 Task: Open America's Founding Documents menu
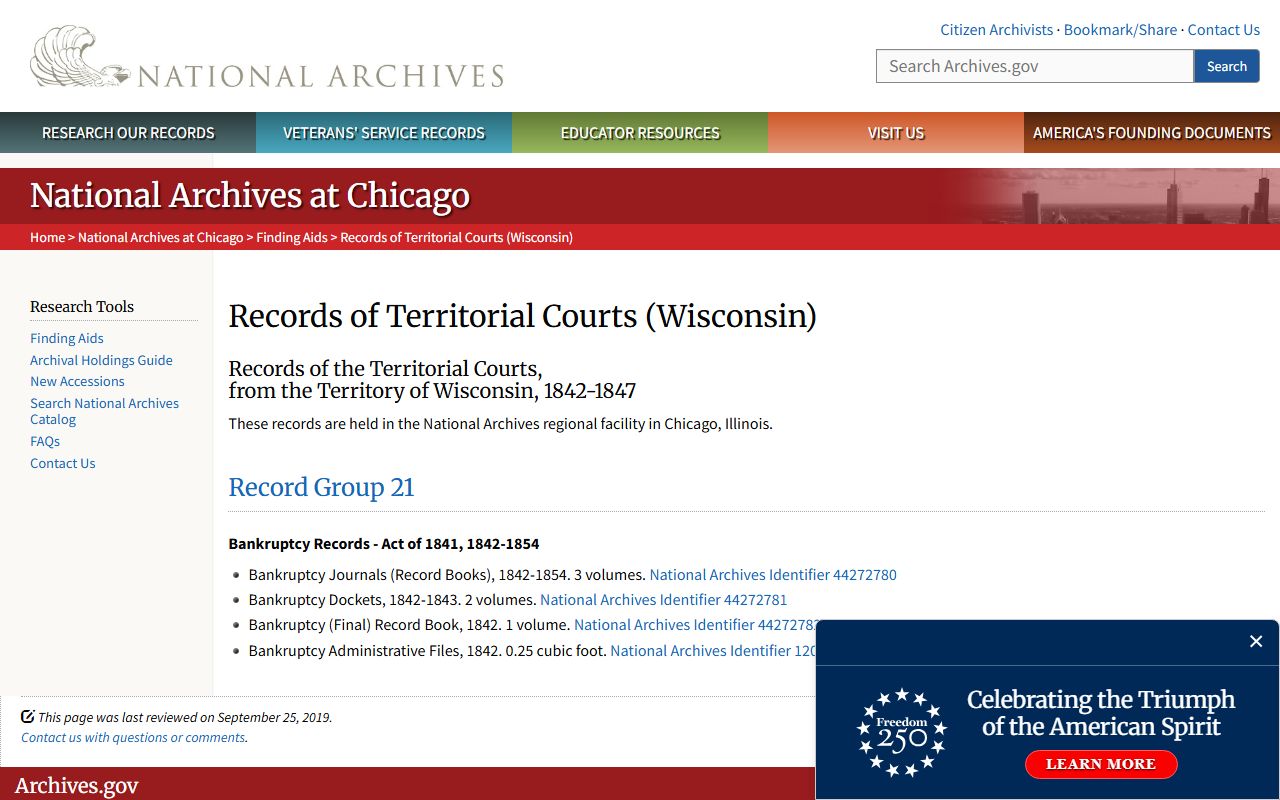[x=1152, y=132]
